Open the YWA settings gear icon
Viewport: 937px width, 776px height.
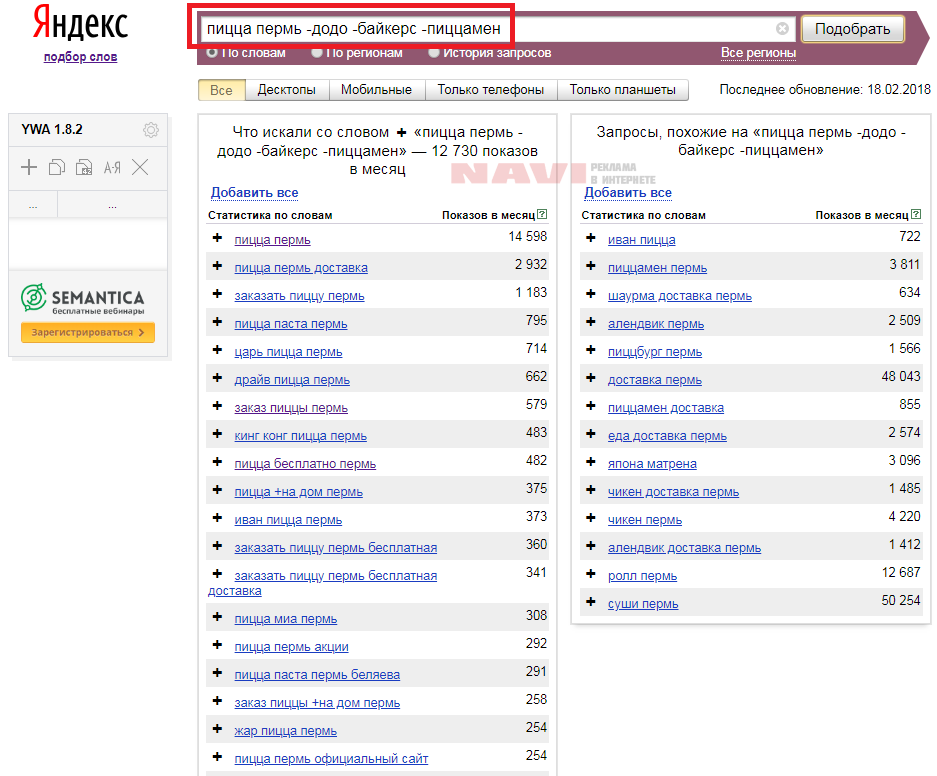pos(151,130)
